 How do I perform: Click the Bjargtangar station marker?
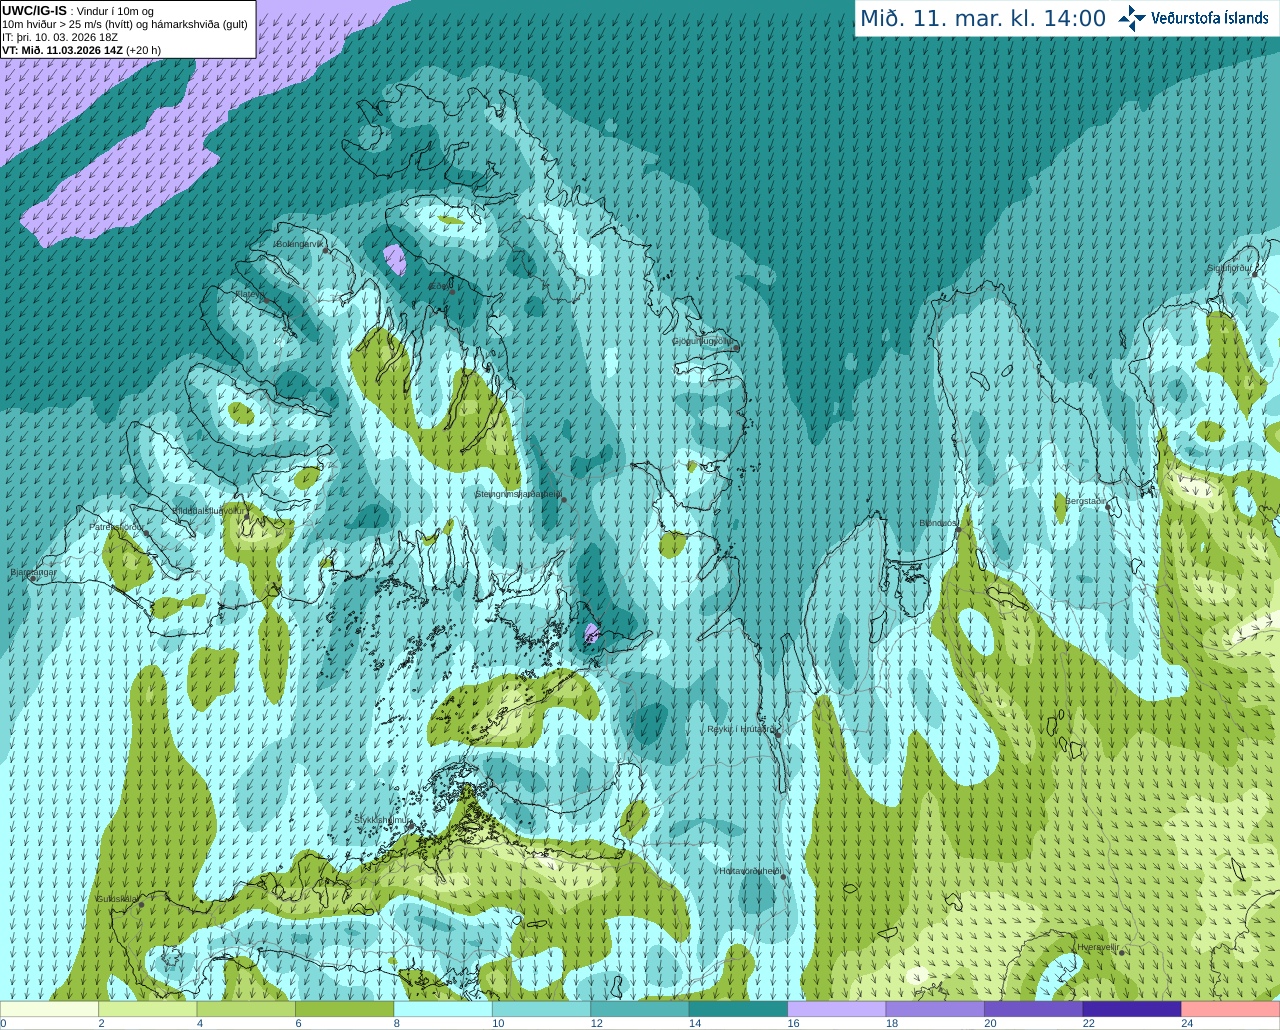click(33, 579)
